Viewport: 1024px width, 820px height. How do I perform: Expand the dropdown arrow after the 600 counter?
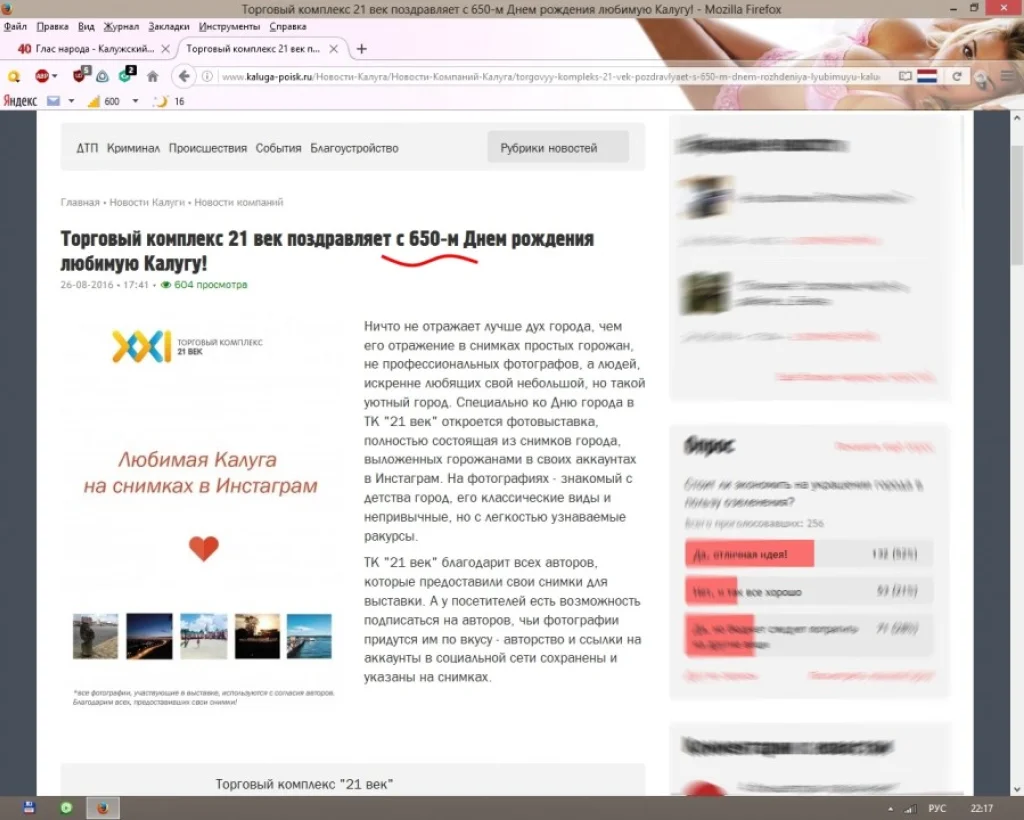[x=132, y=101]
